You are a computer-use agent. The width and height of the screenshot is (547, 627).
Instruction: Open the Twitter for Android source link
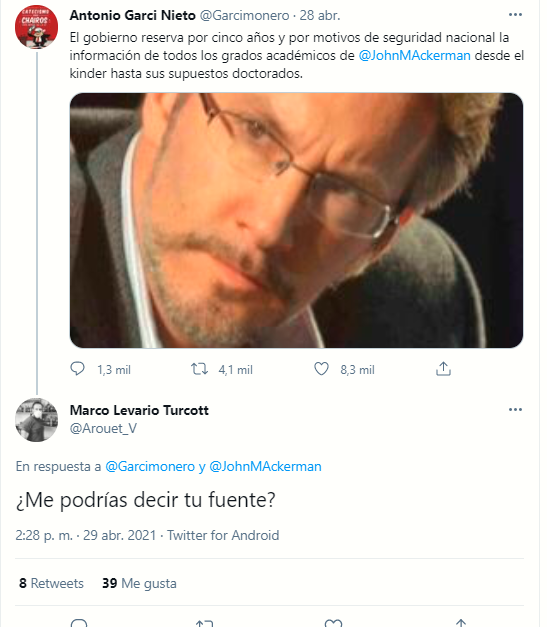click(223, 535)
